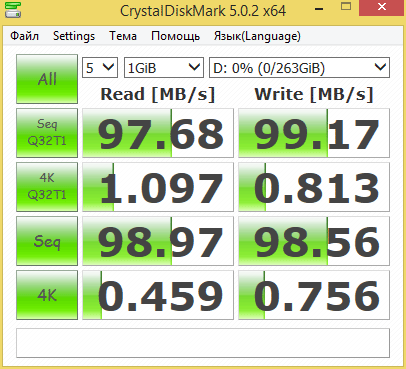
Task: Start the Seq test
Action: [x=47, y=241]
